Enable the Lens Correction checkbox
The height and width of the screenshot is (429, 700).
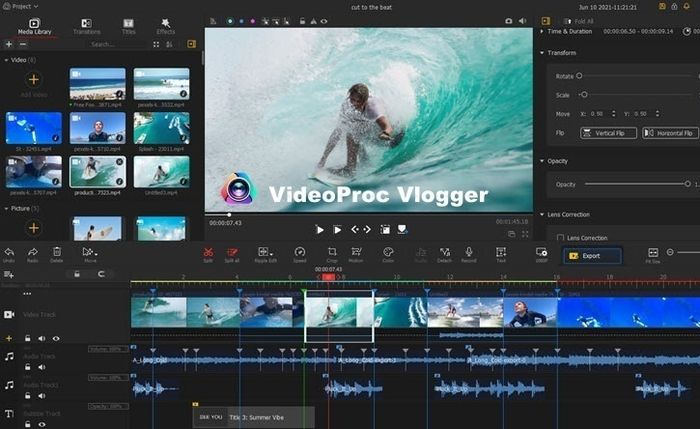(x=560, y=237)
